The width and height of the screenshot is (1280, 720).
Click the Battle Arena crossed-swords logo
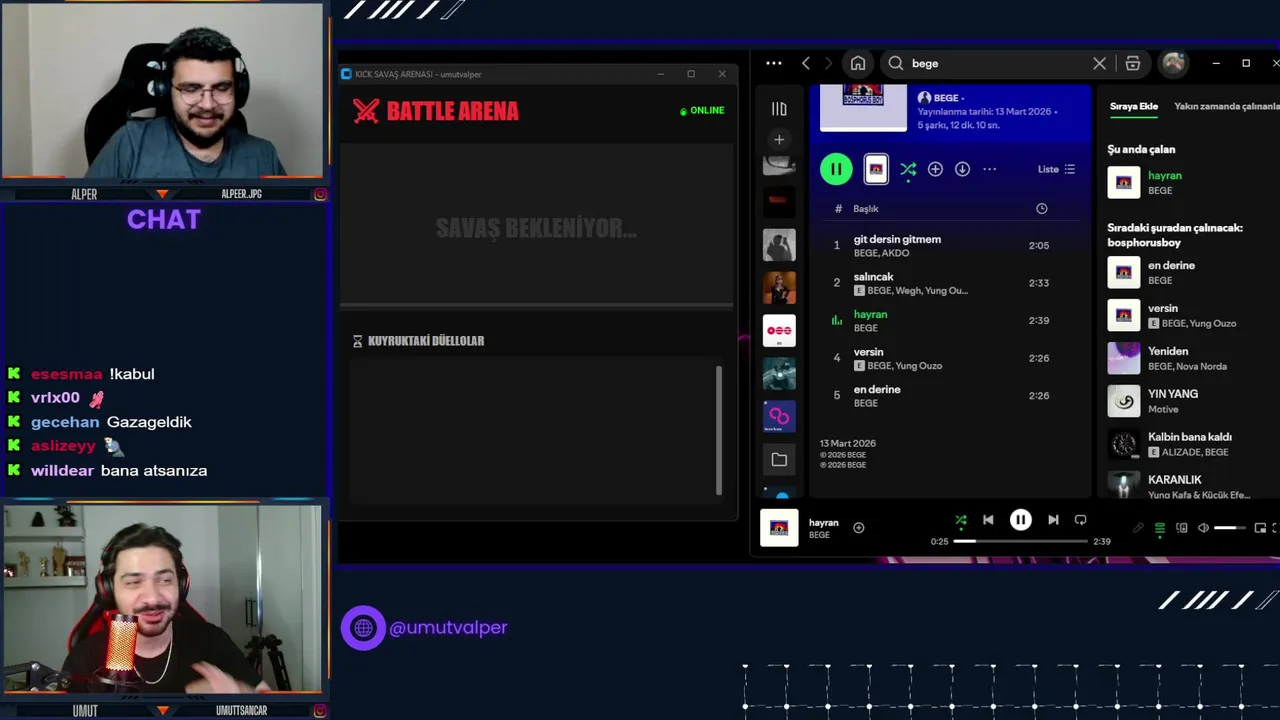point(366,111)
